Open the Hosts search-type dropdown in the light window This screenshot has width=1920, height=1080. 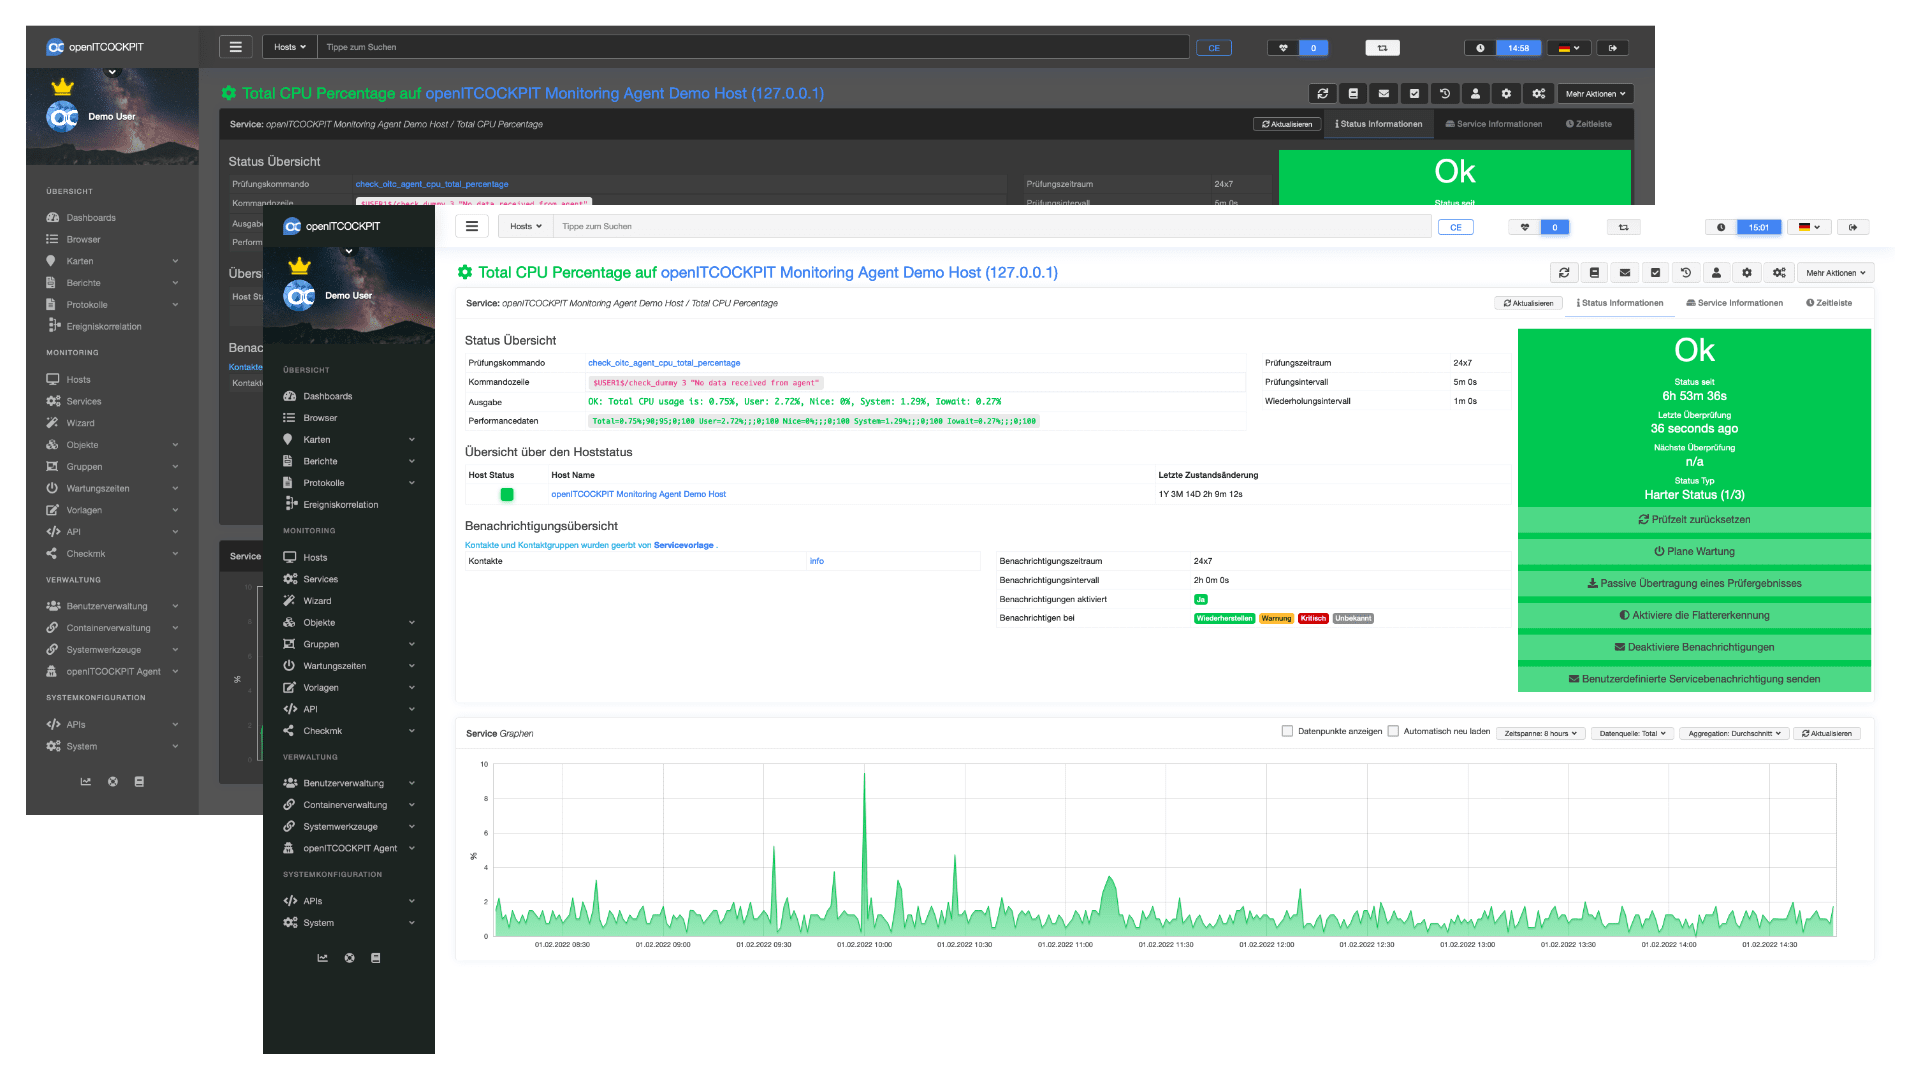(526, 226)
